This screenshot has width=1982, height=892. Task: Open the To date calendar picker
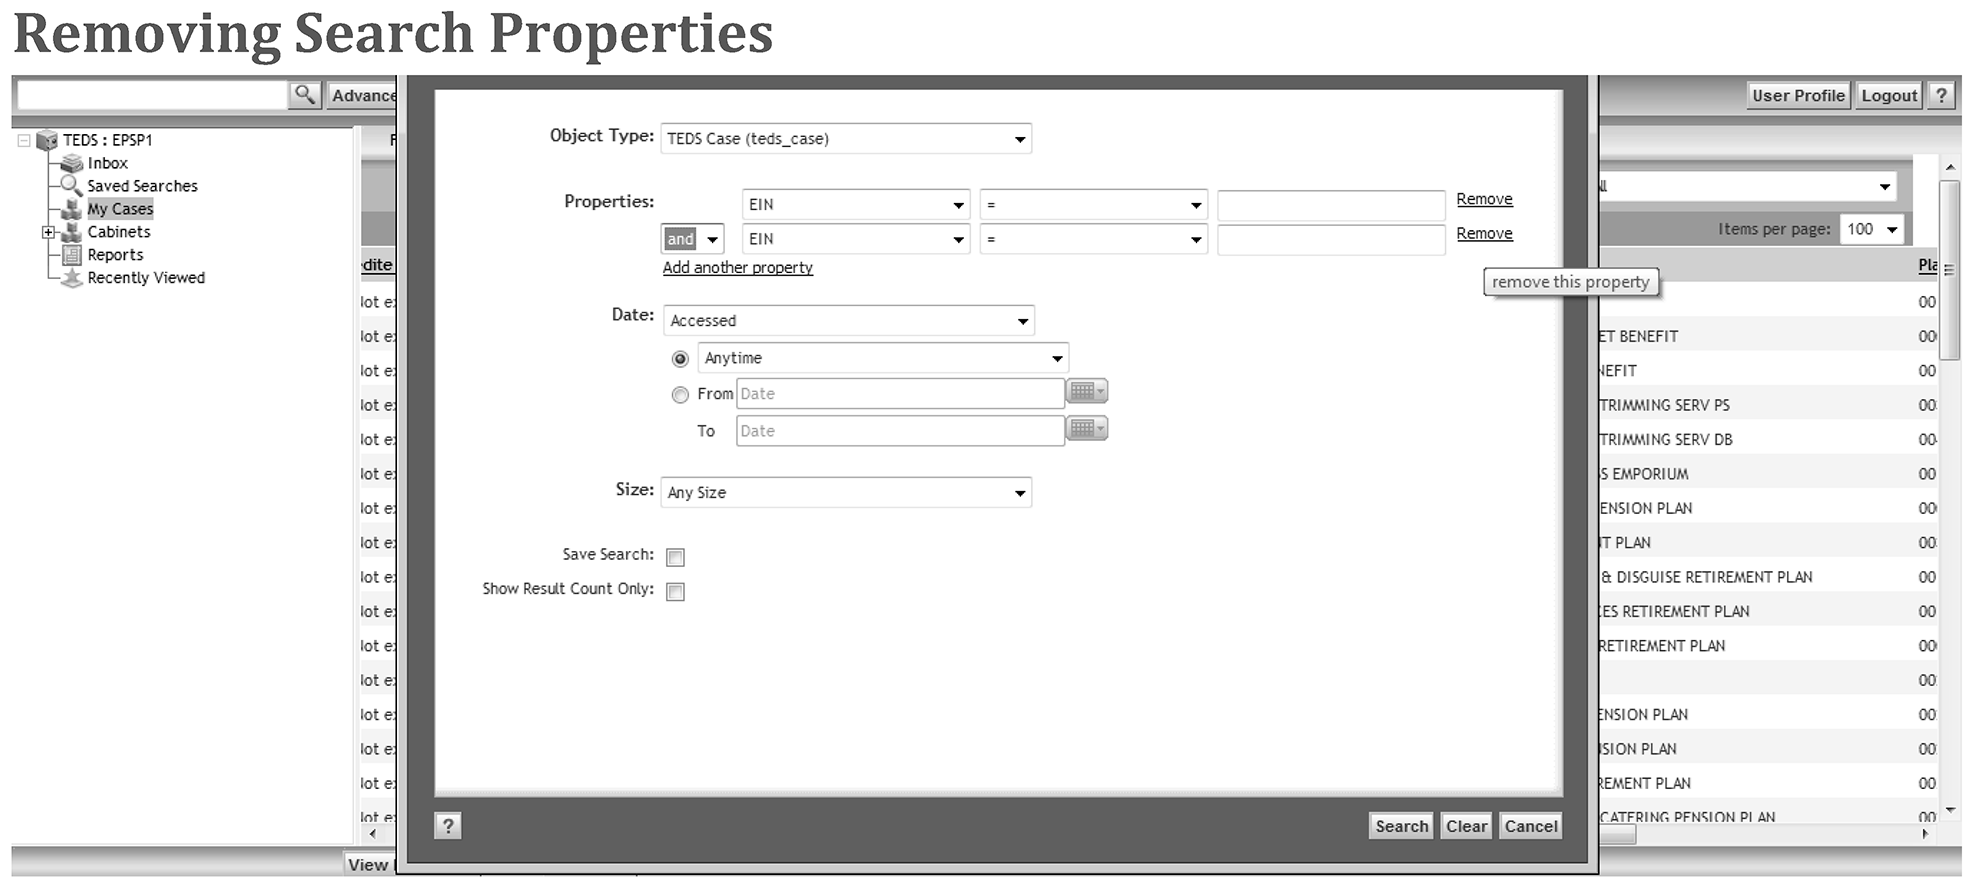[1086, 430]
